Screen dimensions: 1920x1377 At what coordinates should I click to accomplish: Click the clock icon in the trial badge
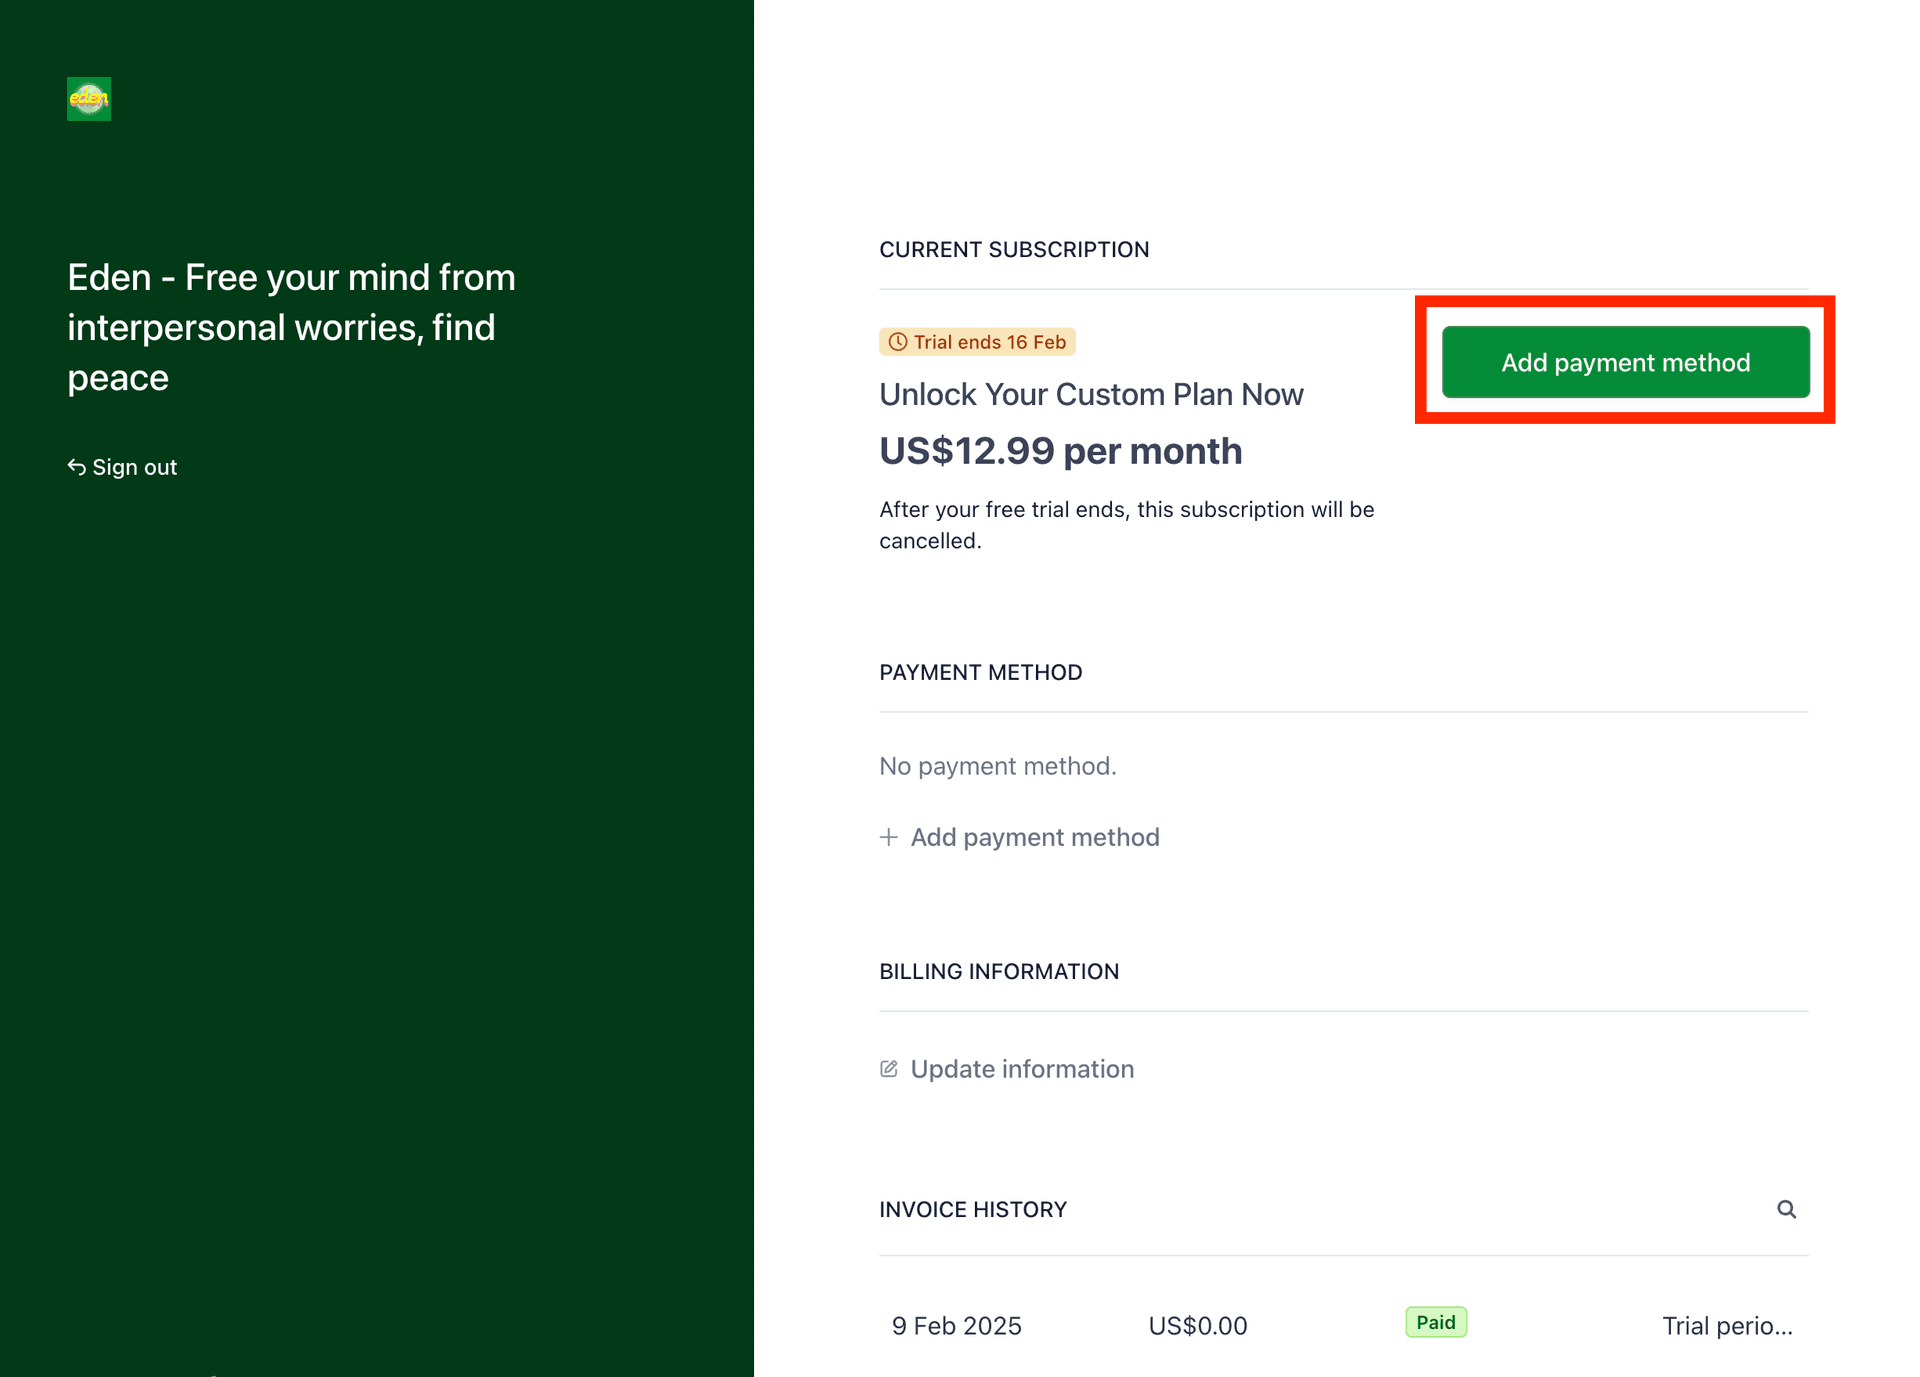(x=896, y=341)
